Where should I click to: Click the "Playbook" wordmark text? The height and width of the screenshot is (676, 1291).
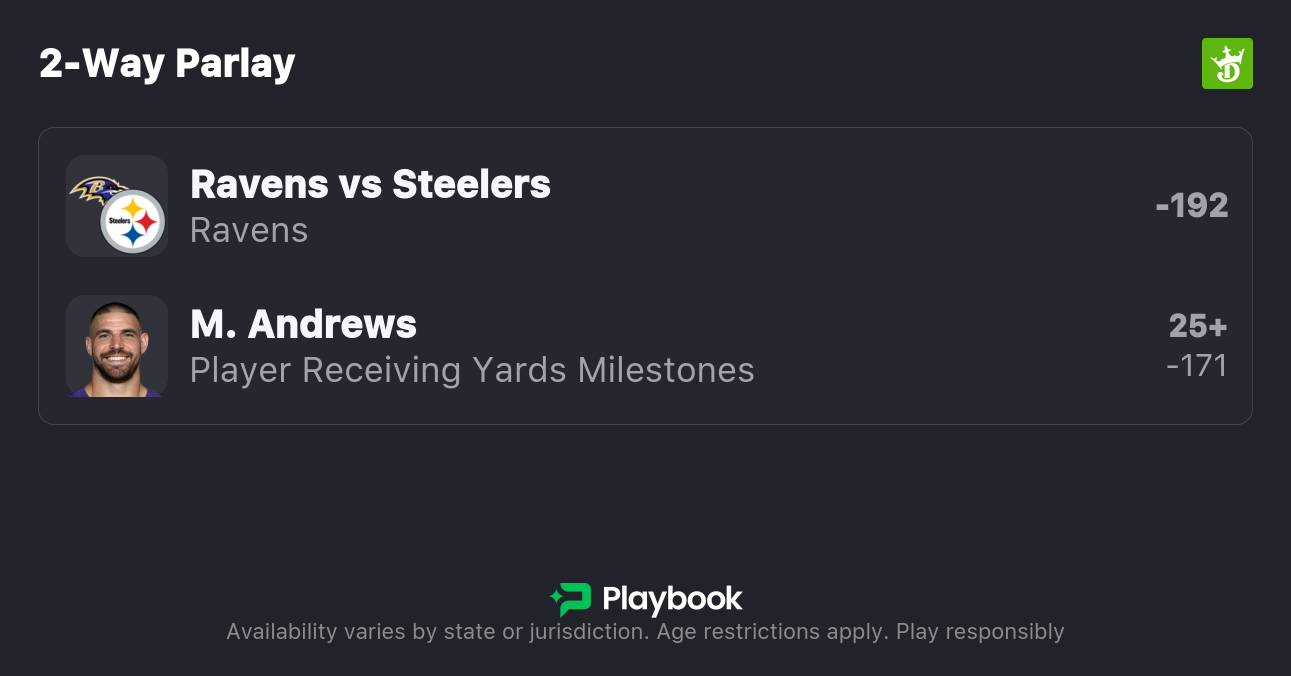click(672, 599)
